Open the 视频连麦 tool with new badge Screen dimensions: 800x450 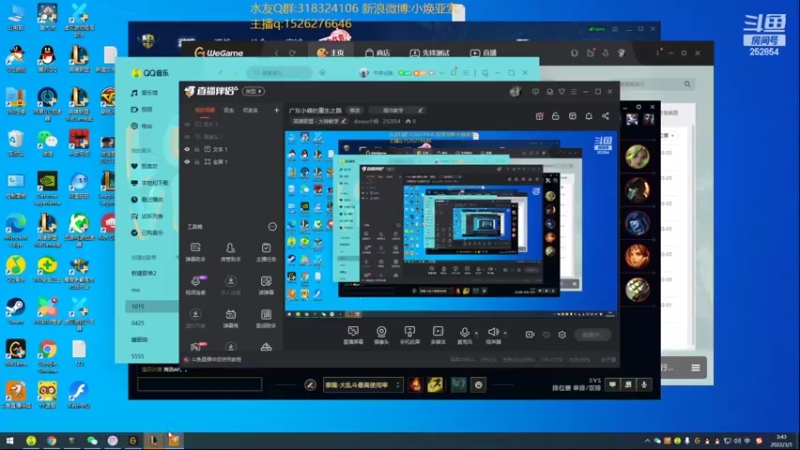195,285
